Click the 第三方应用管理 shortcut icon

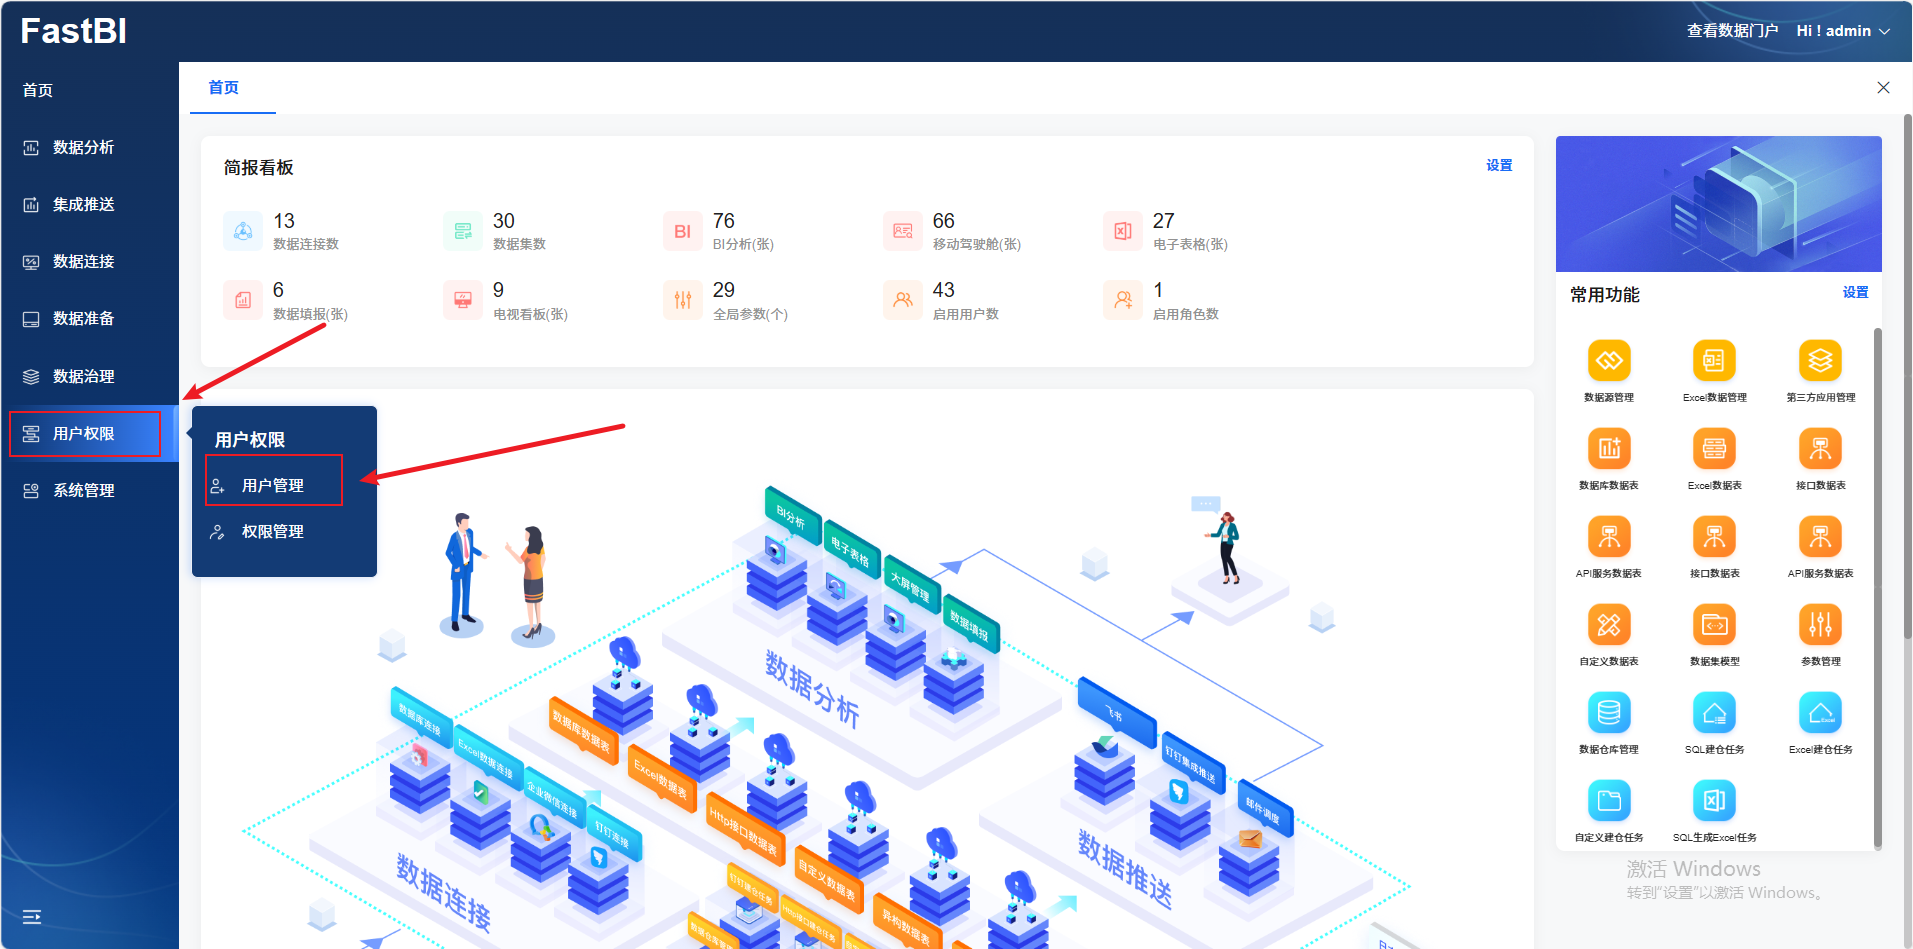(x=1820, y=361)
